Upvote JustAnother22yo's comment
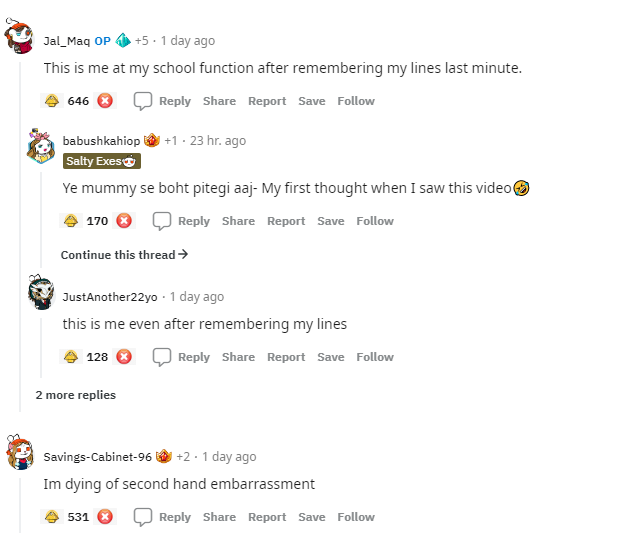The height and width of the screenshot is (533, 618). coord(71,357)
